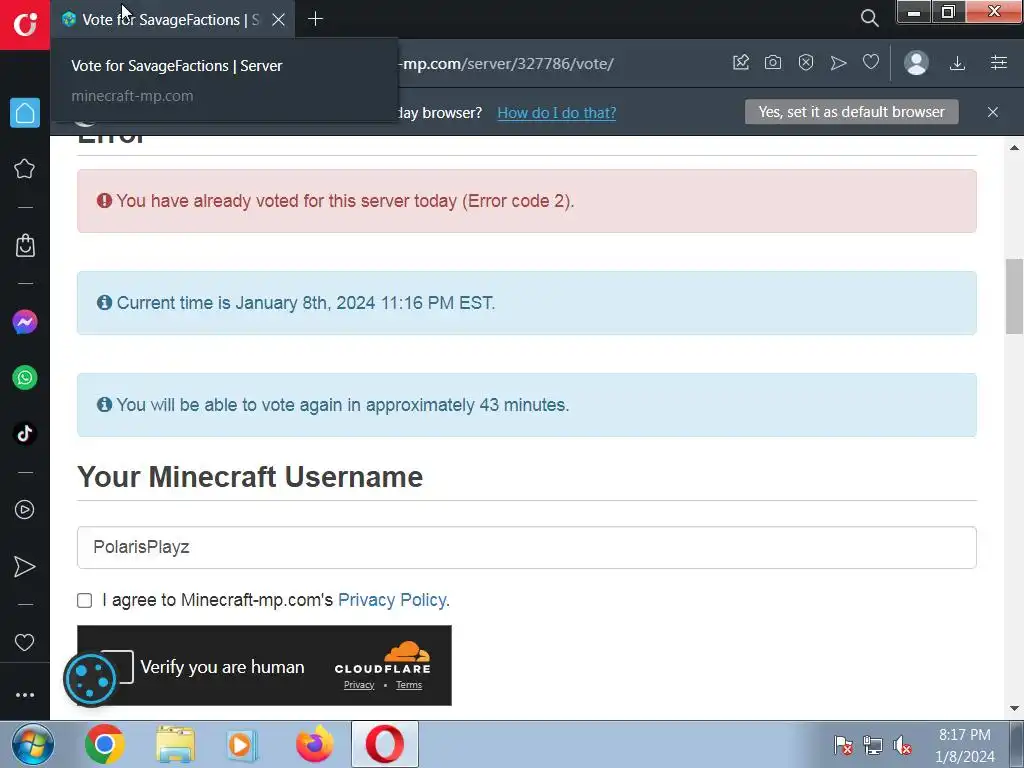Select the Vote for SavageFactions tab
1024x768 pixels.
coord(171,20)
